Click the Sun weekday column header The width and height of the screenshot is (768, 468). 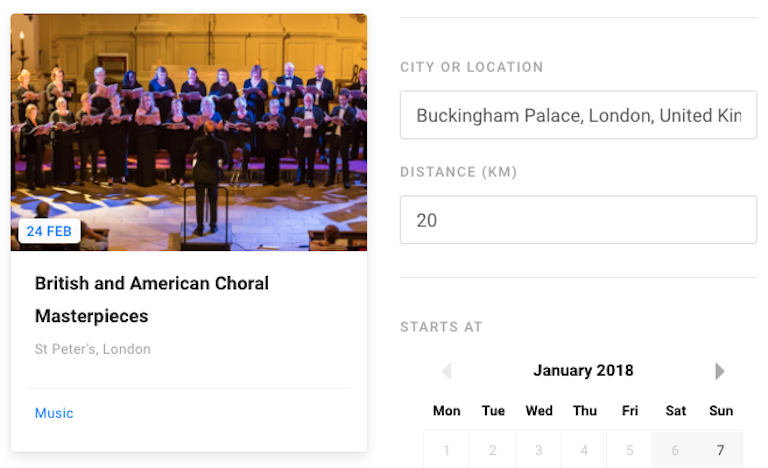pyautogui.click(x=720, y=410)
